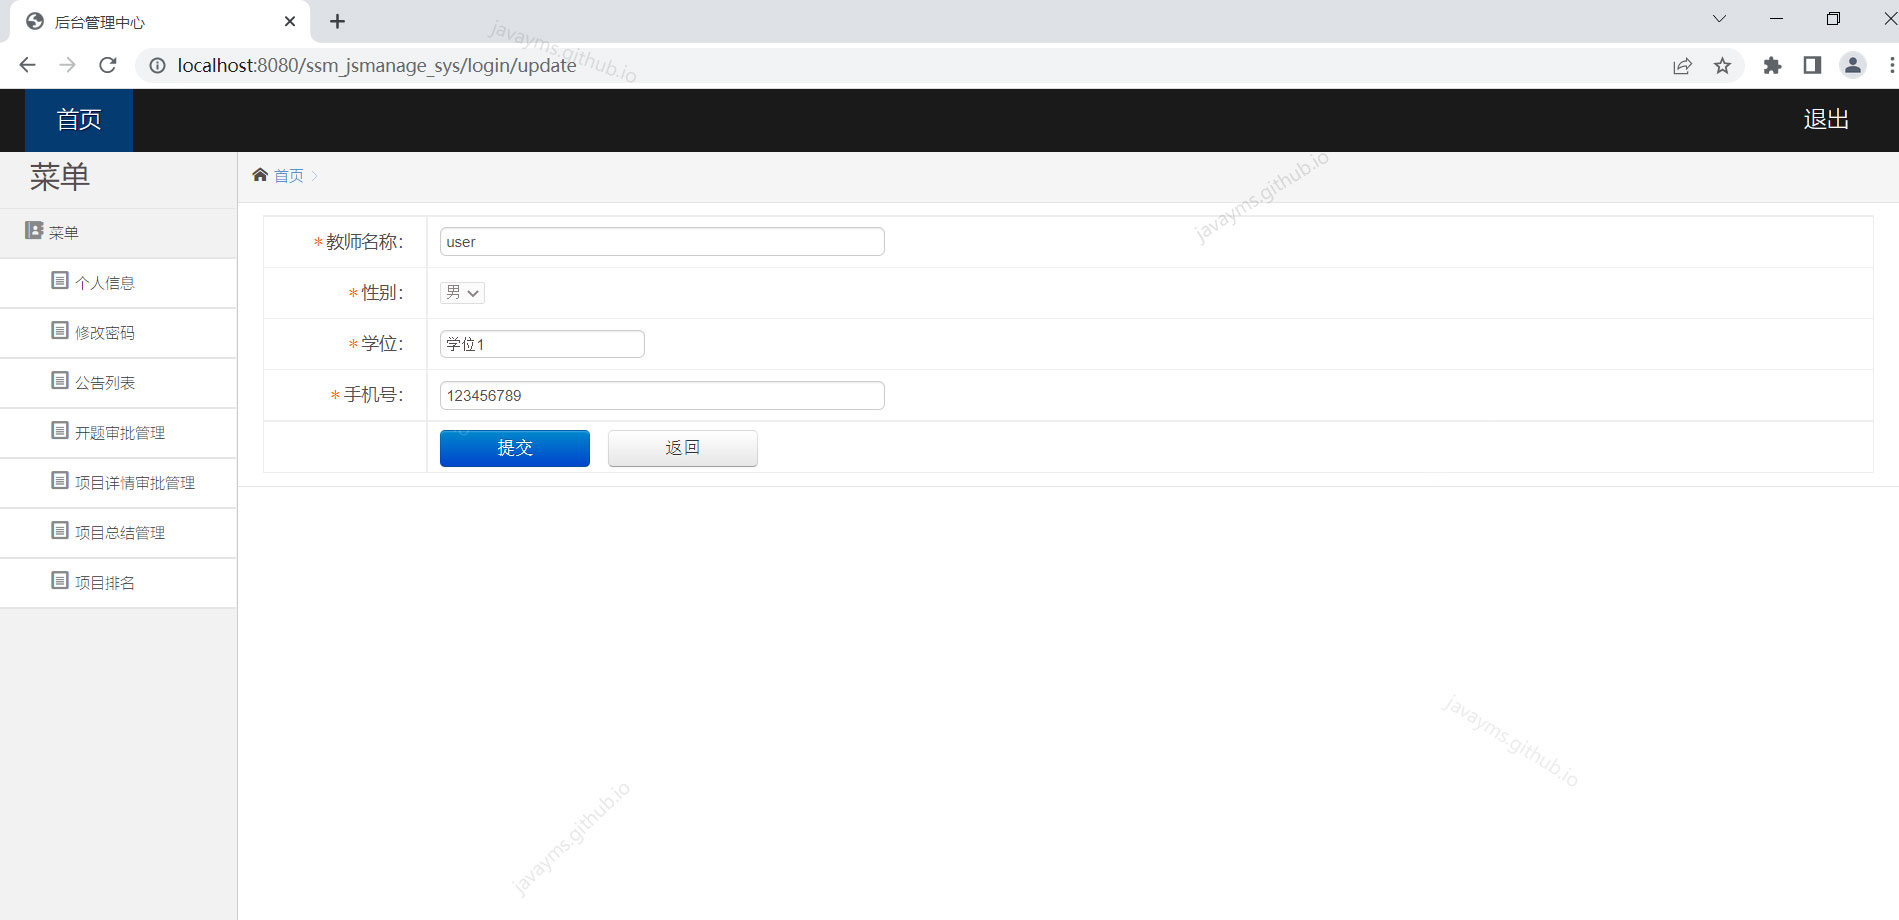
Task: Select the 后台管理中心 browser tab
Action: 140,21
